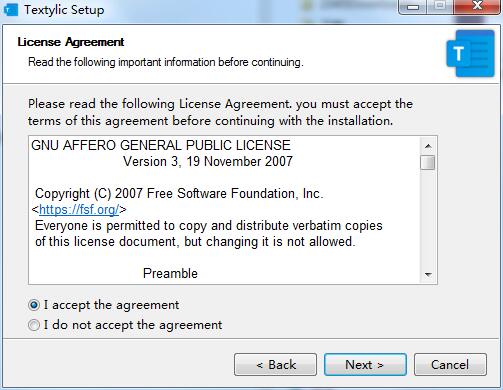Cancel the Textylic installation
Image resolution: width=503 pixels, height=390 pixels.
click(450, 365)
